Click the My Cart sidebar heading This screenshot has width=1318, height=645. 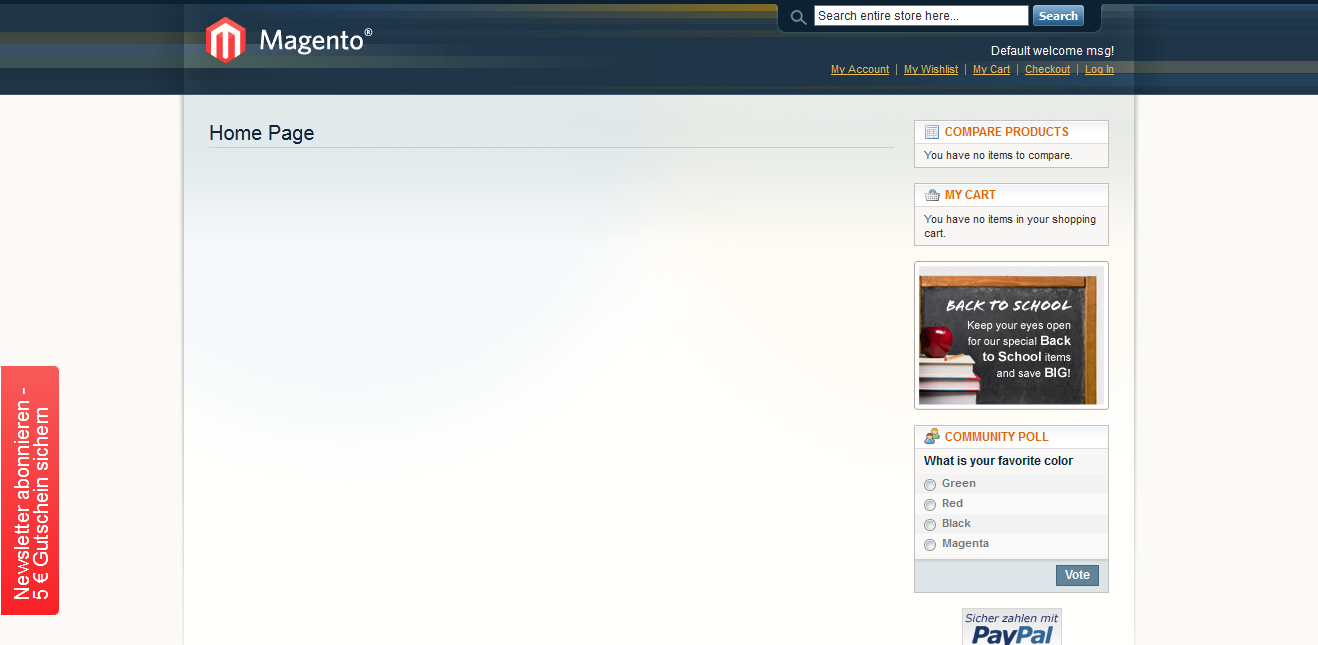(970, 195)
